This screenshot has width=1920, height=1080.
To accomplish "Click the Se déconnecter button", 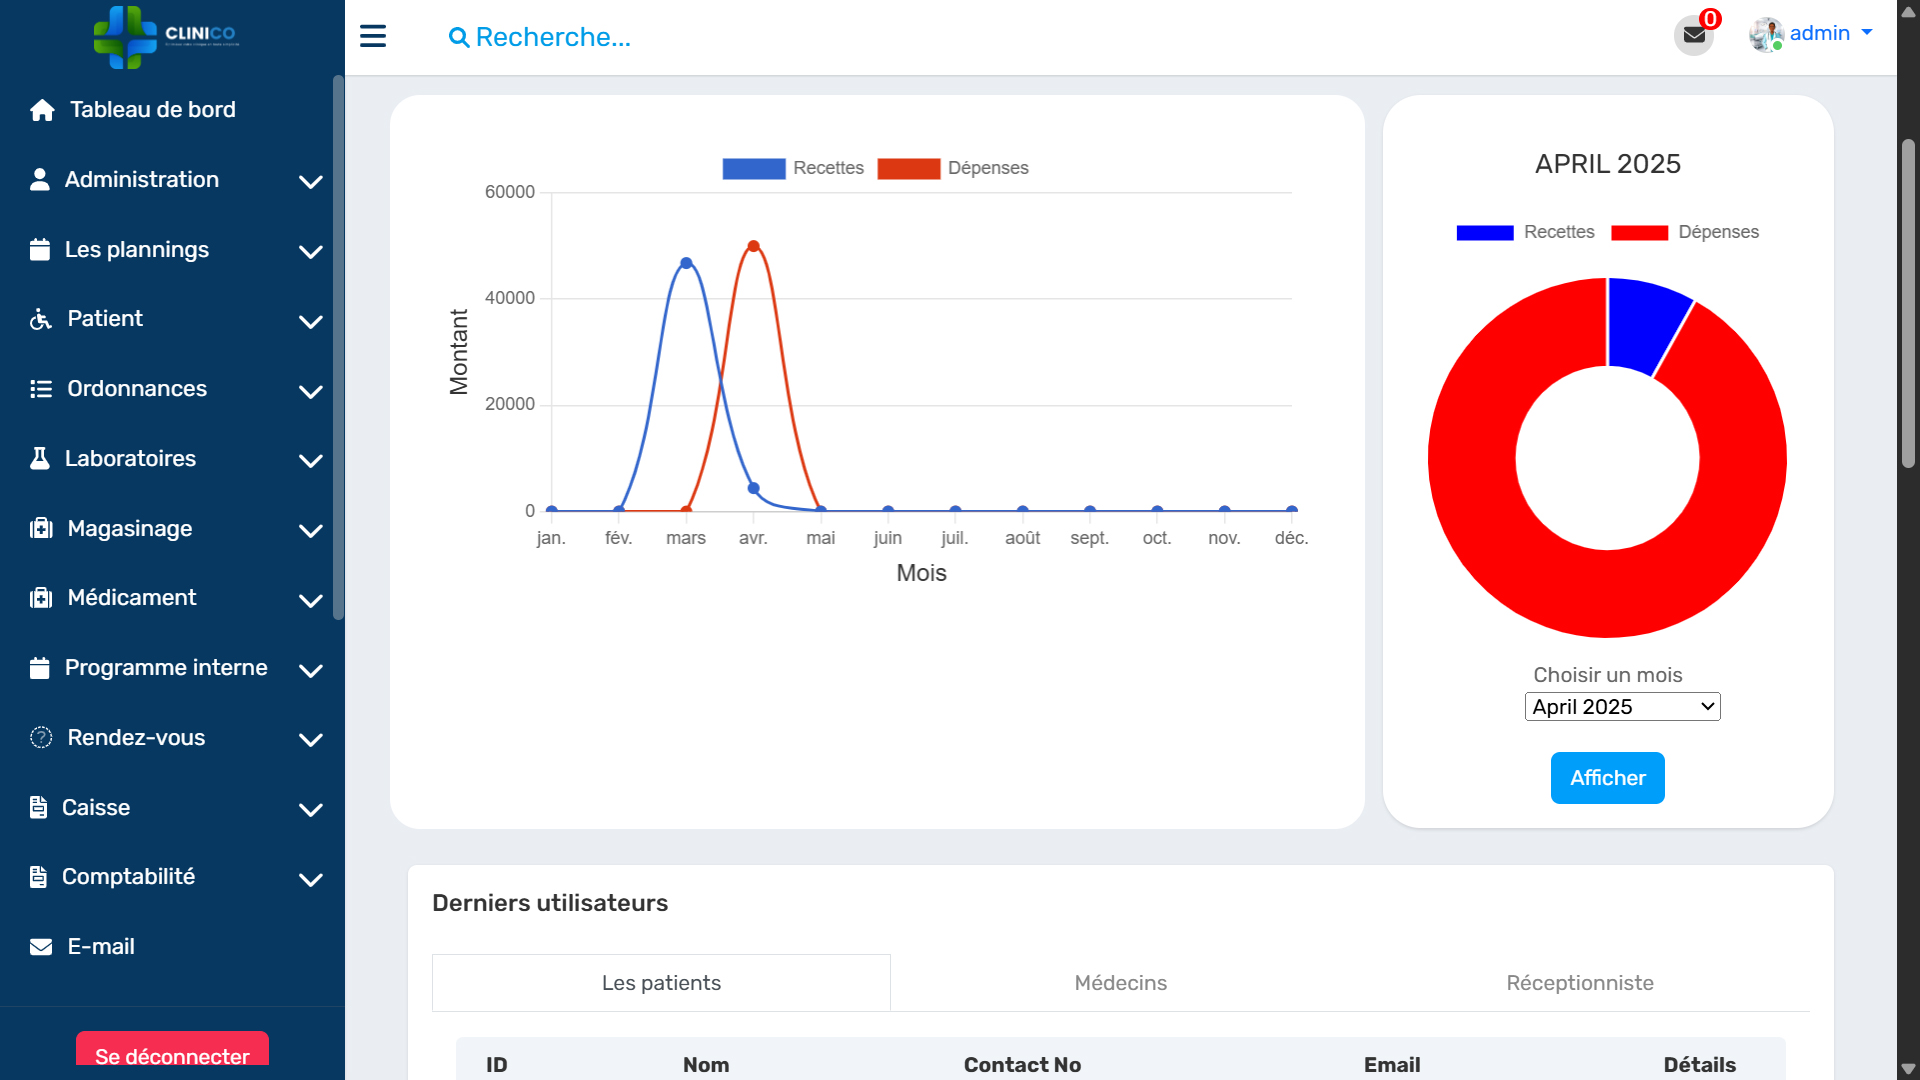I will (x=172, y=1054).
